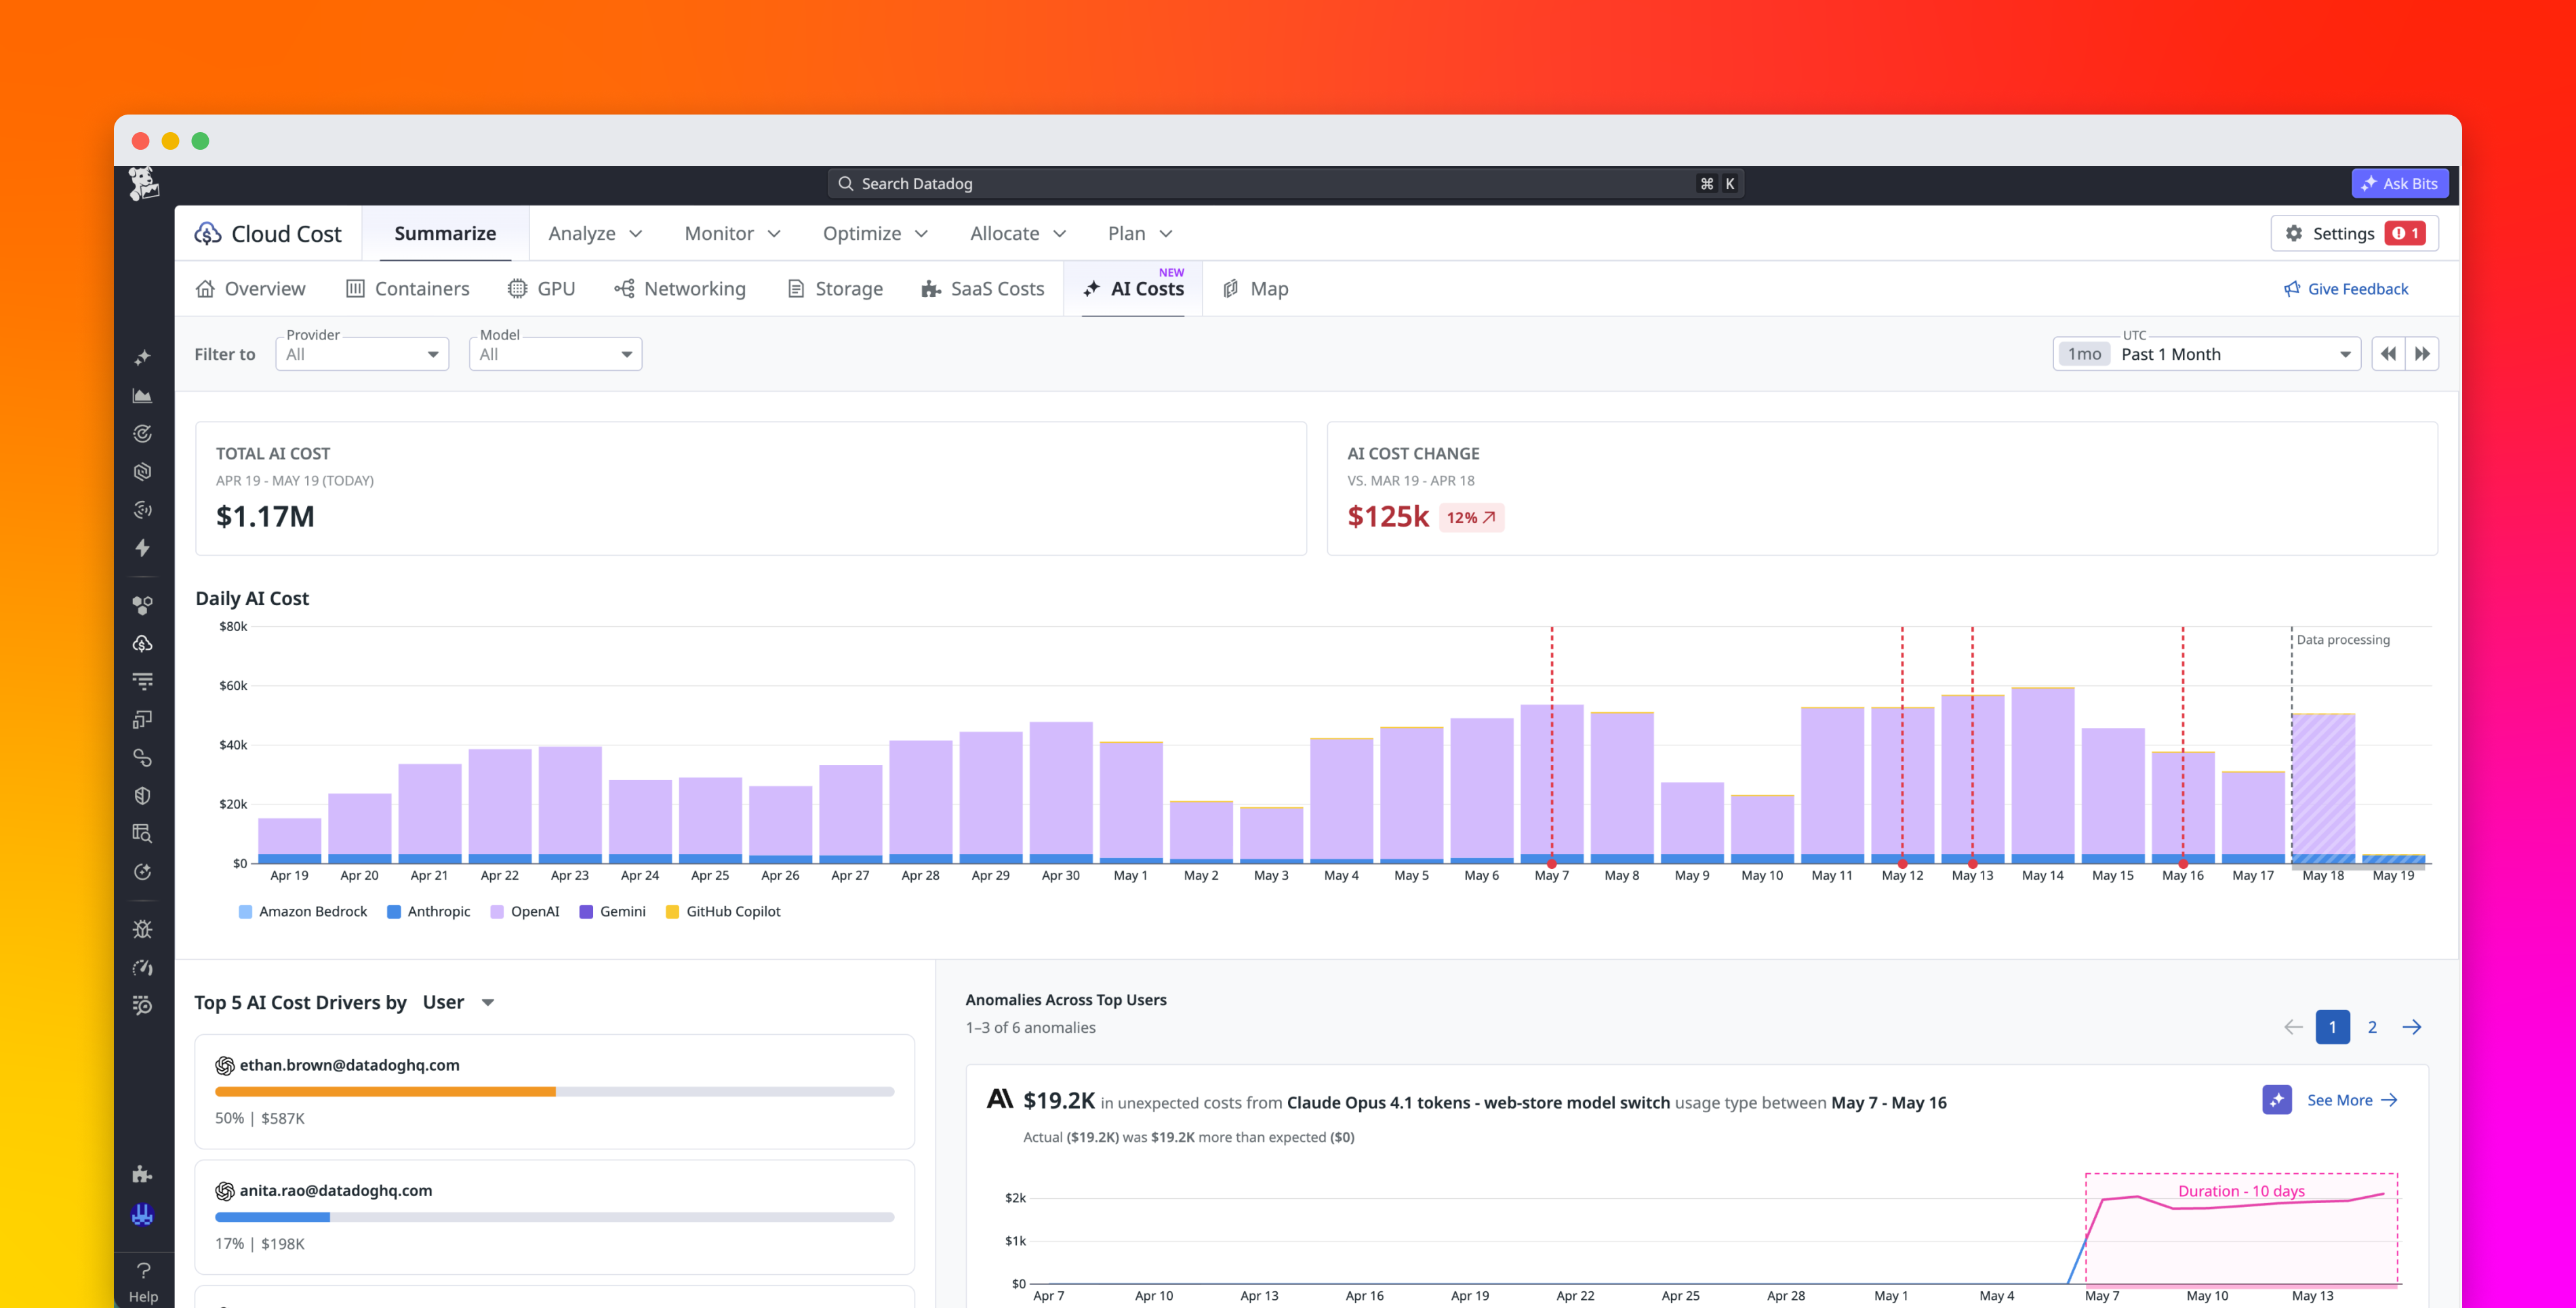Click the gauge speedometer sidebar icon
Viewport: 2576px width, 1308px height.
click(x=143, y=967)
